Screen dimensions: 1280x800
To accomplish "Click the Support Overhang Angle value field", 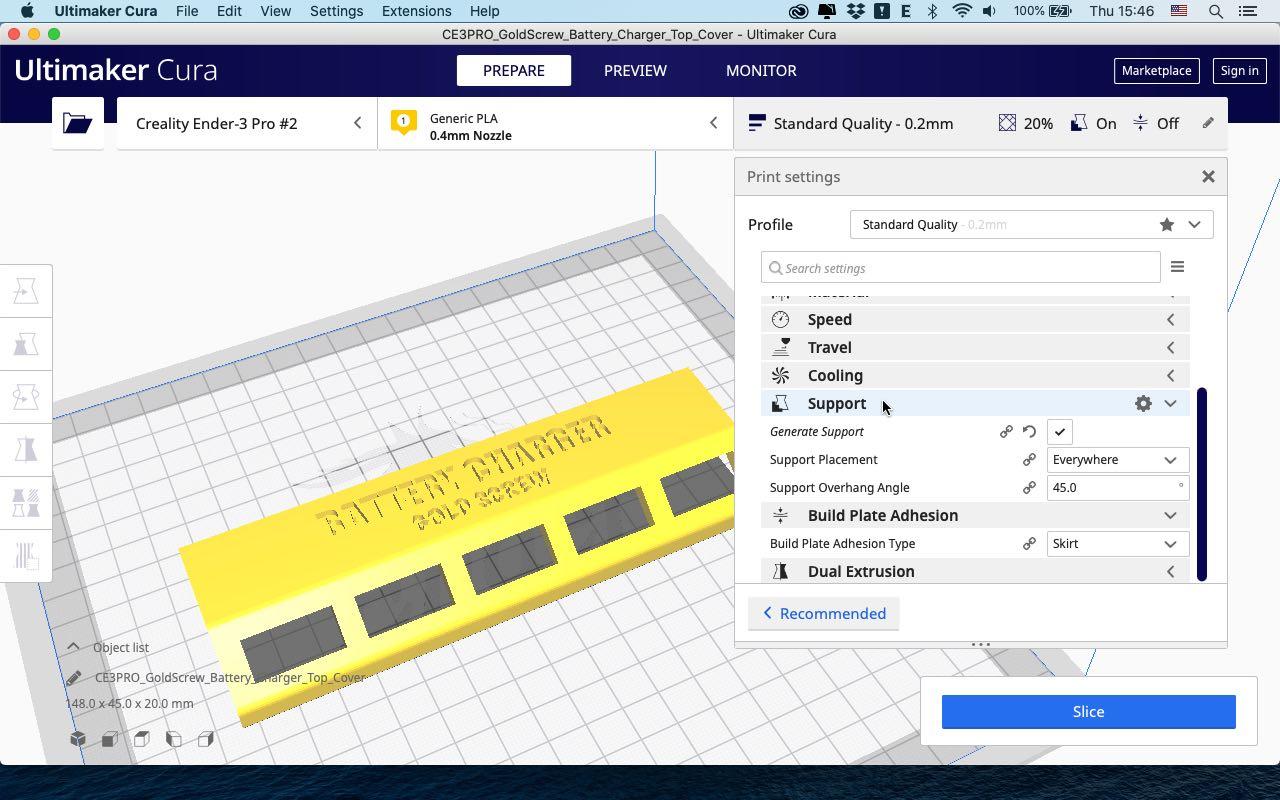I will point(1117,488).
